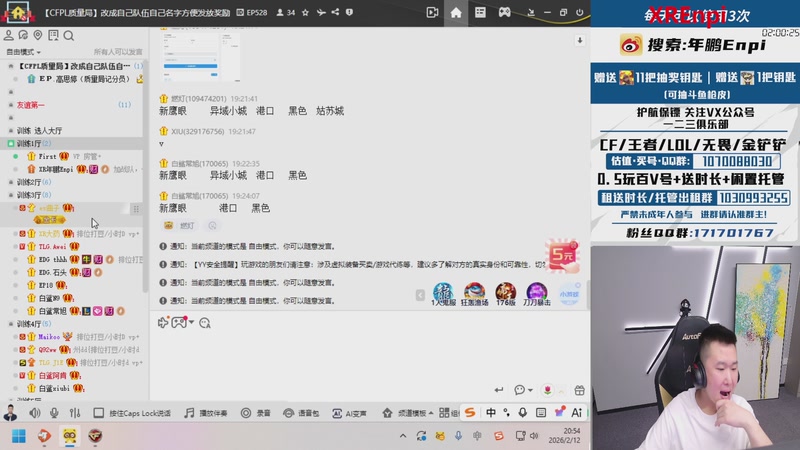The image size is (800, 450).
Task: Click the enter-send arrow icon
Action: [499, 390]
